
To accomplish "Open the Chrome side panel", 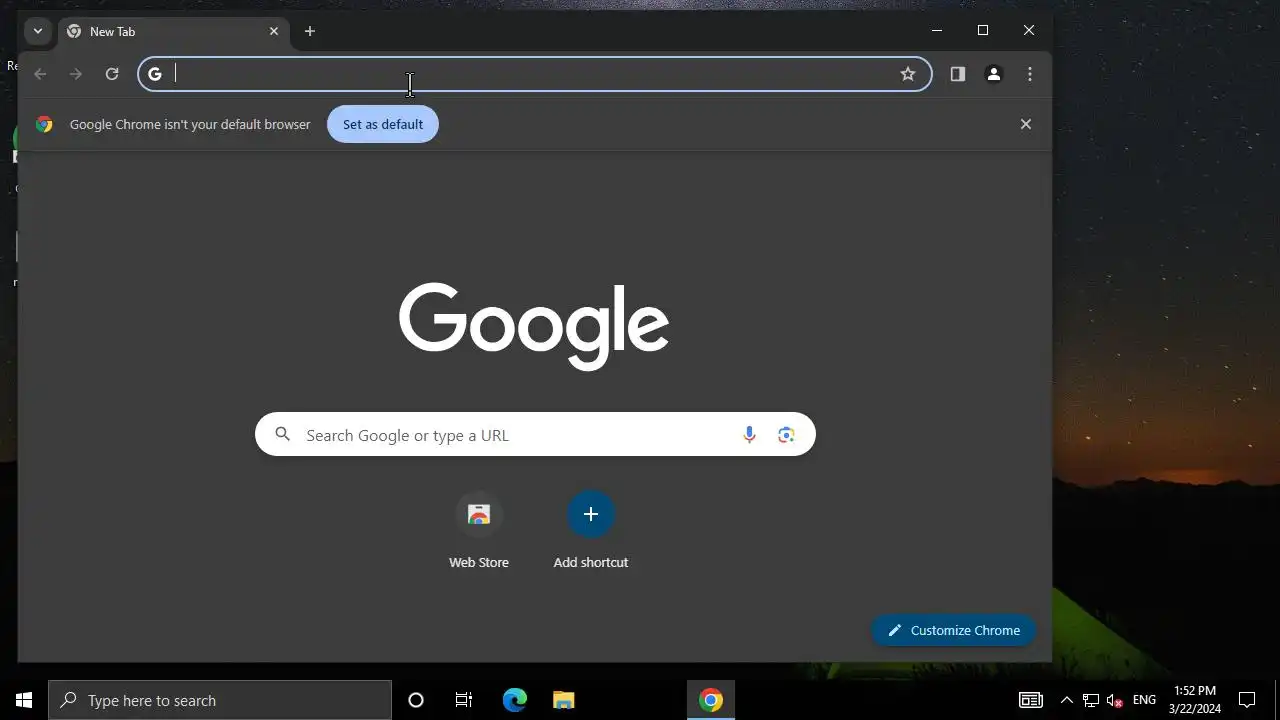I will coord(958,74).
